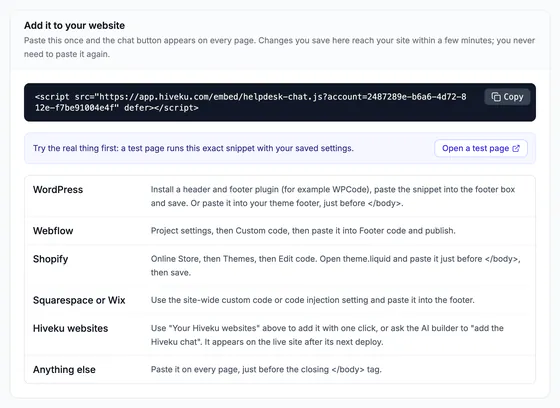Select the script embed code text
560x408 pixels.
(250, 102)
